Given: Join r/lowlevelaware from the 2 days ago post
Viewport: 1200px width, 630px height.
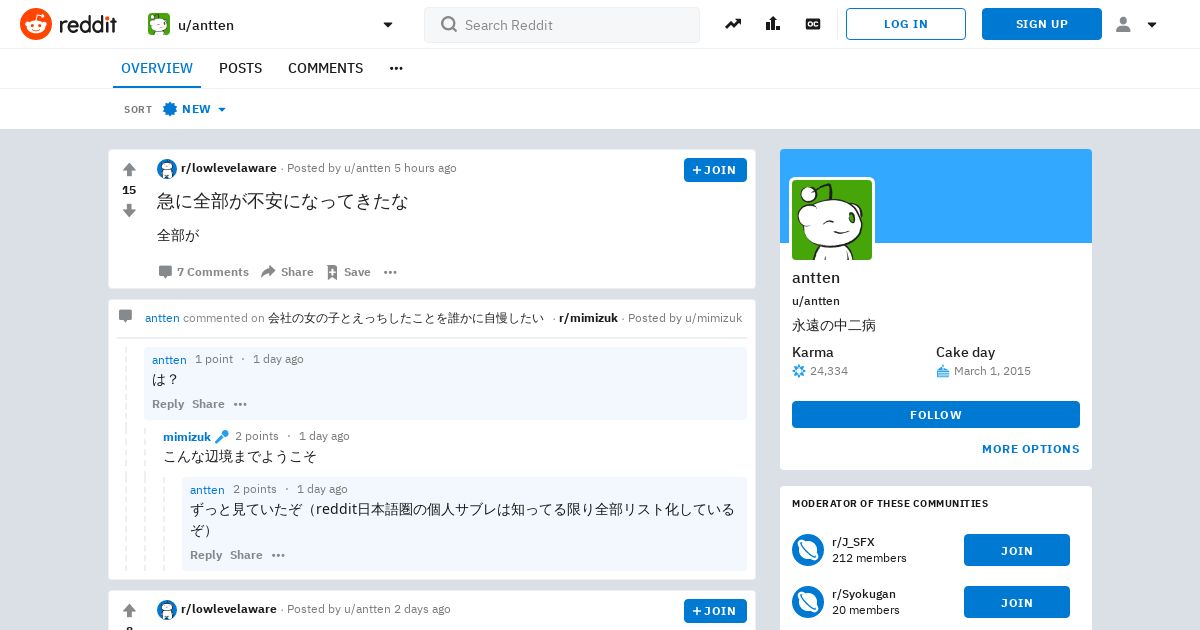Looking at the screenshot, I should click(715, 611).
